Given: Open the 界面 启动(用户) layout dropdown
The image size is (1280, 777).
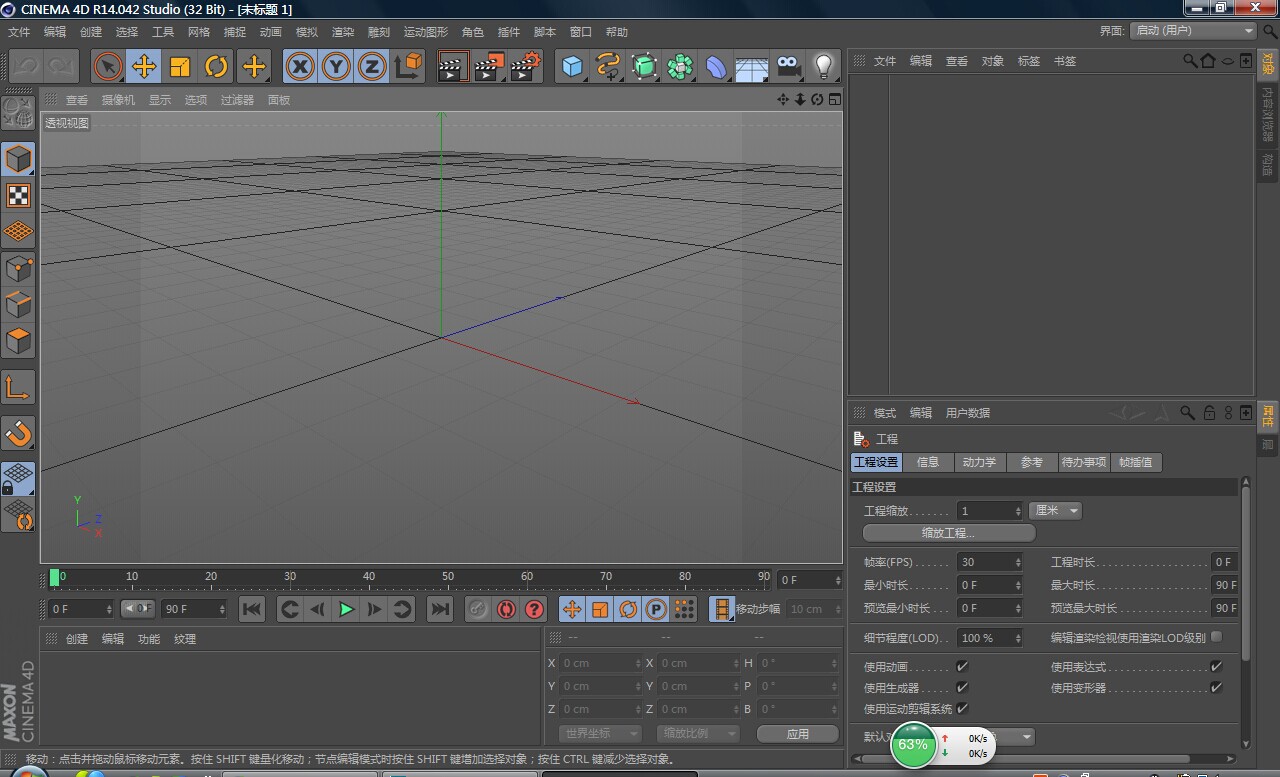Looking at the screenshot, I should pos(1194,31).
